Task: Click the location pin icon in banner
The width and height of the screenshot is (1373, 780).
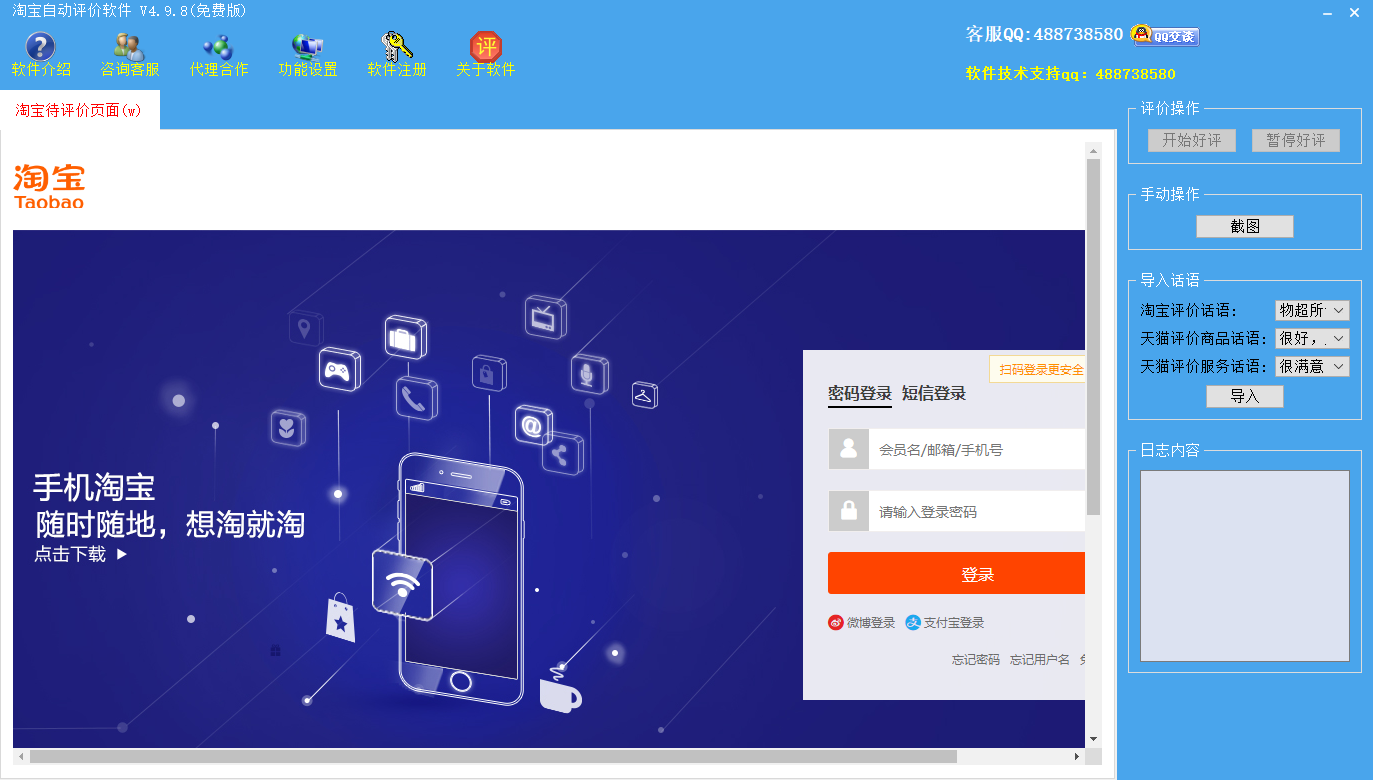Action: 306,327
